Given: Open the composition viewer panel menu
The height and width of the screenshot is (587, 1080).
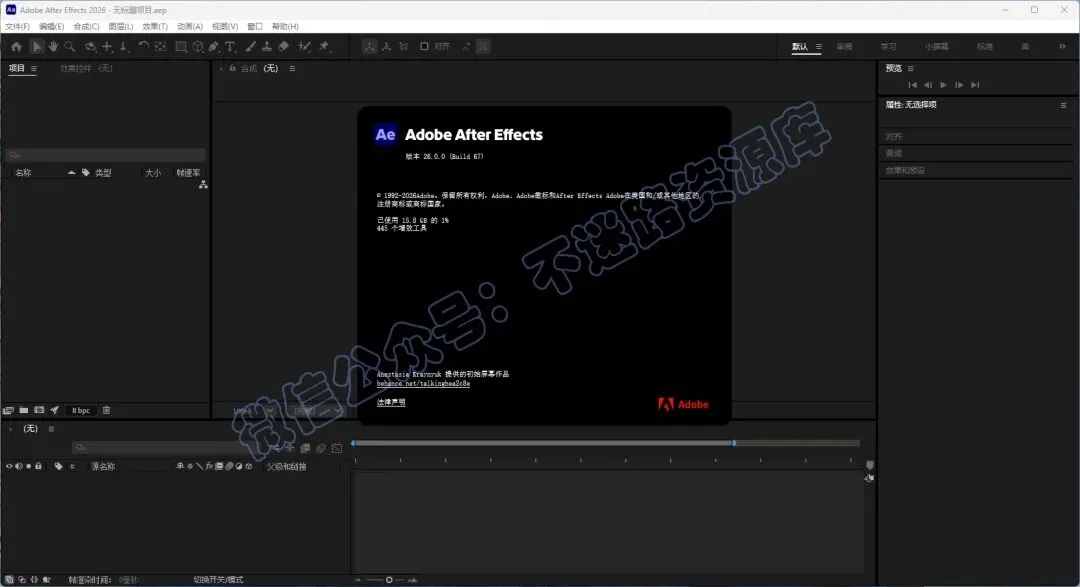Looking at the screenshot, I should [292, 68].
